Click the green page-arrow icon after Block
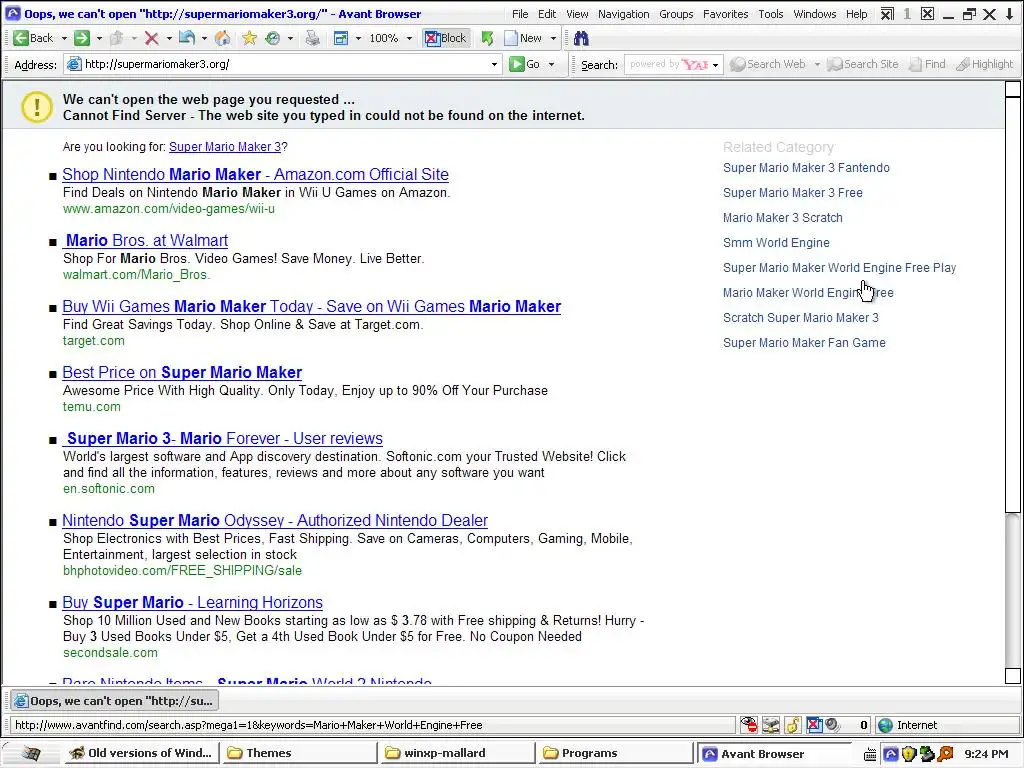Viewport: 1024px width, 768px height. [x=487, y=39]
